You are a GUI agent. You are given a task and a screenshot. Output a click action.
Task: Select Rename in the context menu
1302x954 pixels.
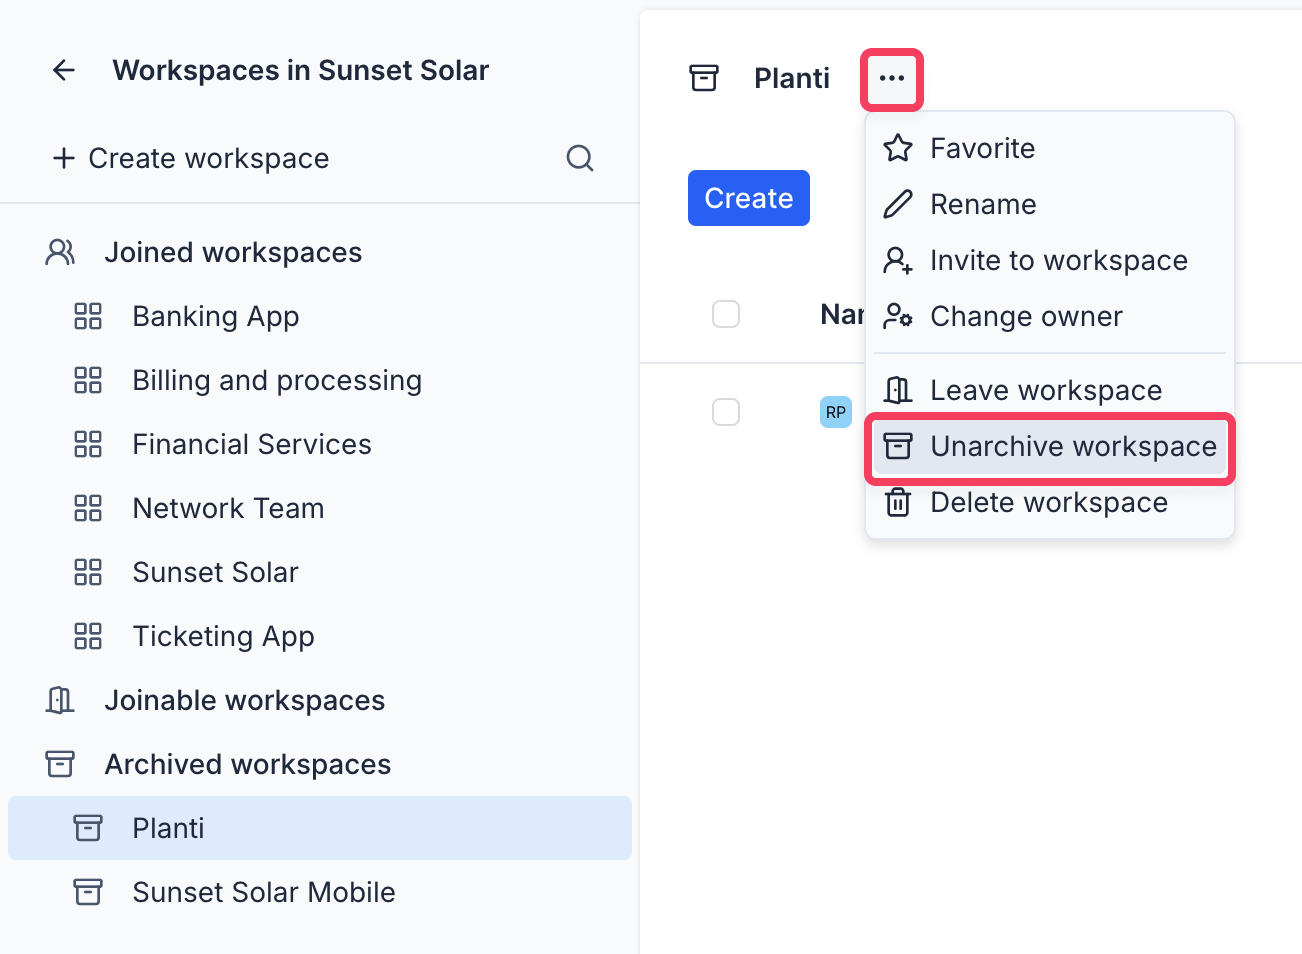pos(982,204)
